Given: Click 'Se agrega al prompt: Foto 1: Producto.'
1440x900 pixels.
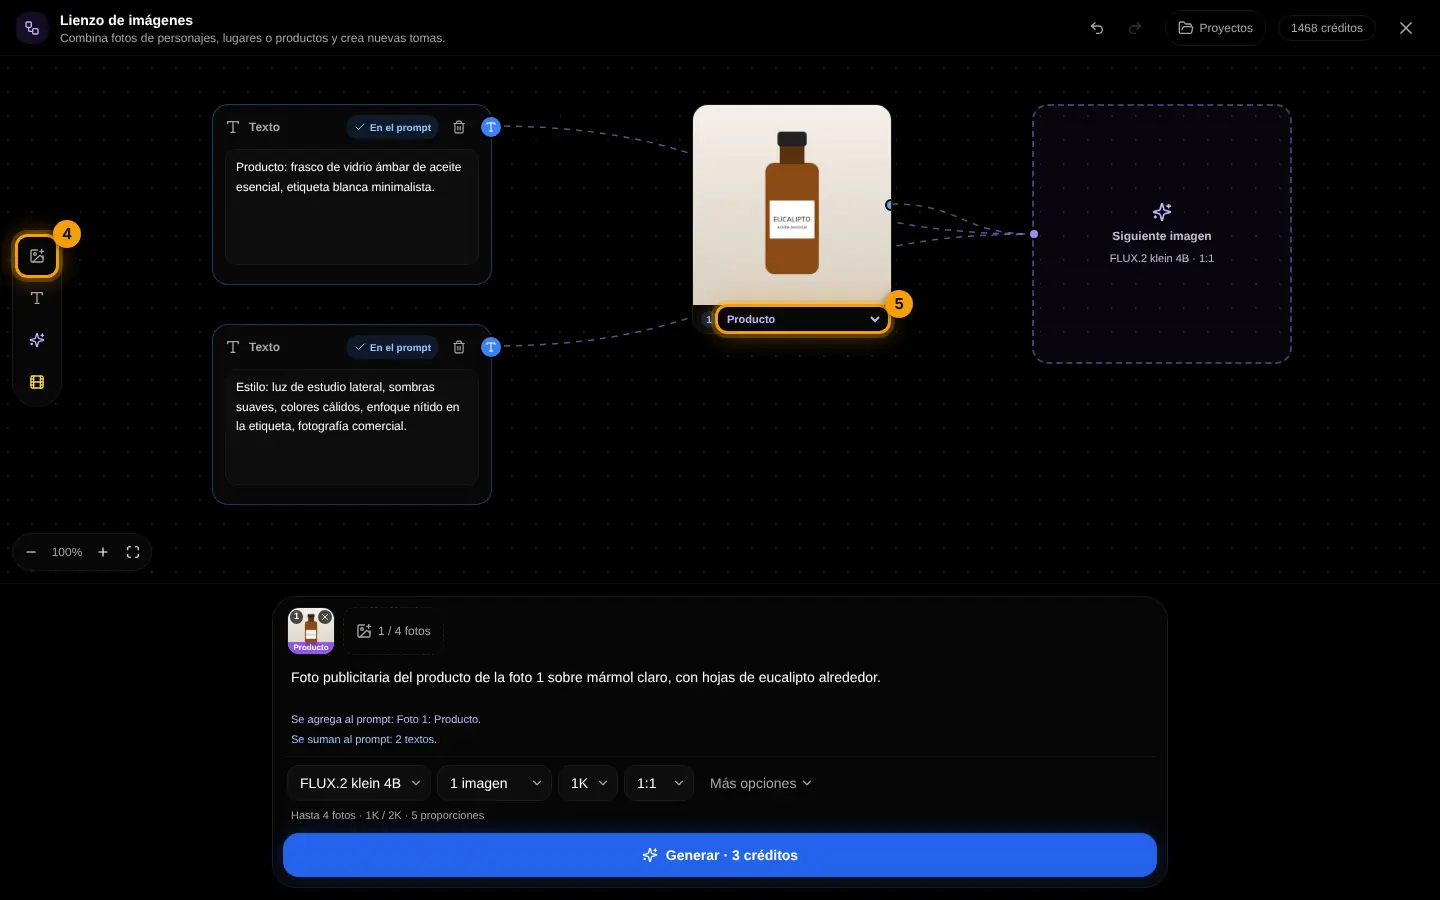Looking at the screenshot, I should pos(386,719).
